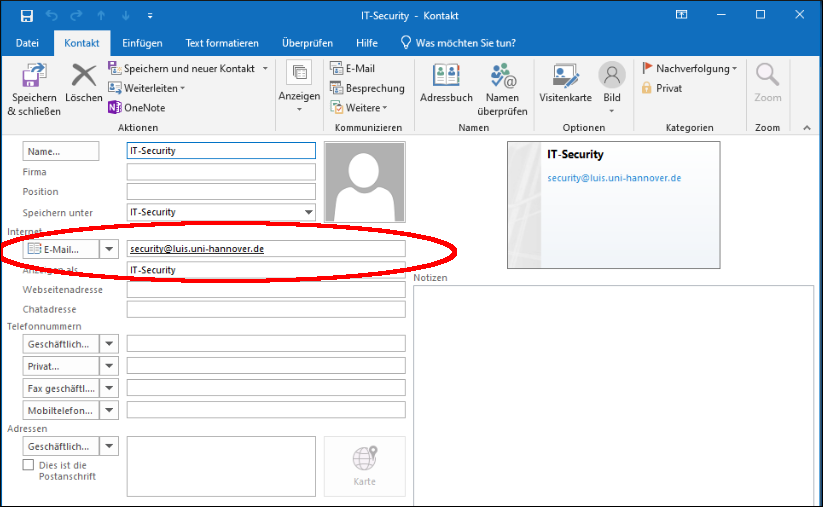The height and width of the screenshot is (507, 823).
Task: Click Mobiltelefon number input field
Action: pos(266,410)
